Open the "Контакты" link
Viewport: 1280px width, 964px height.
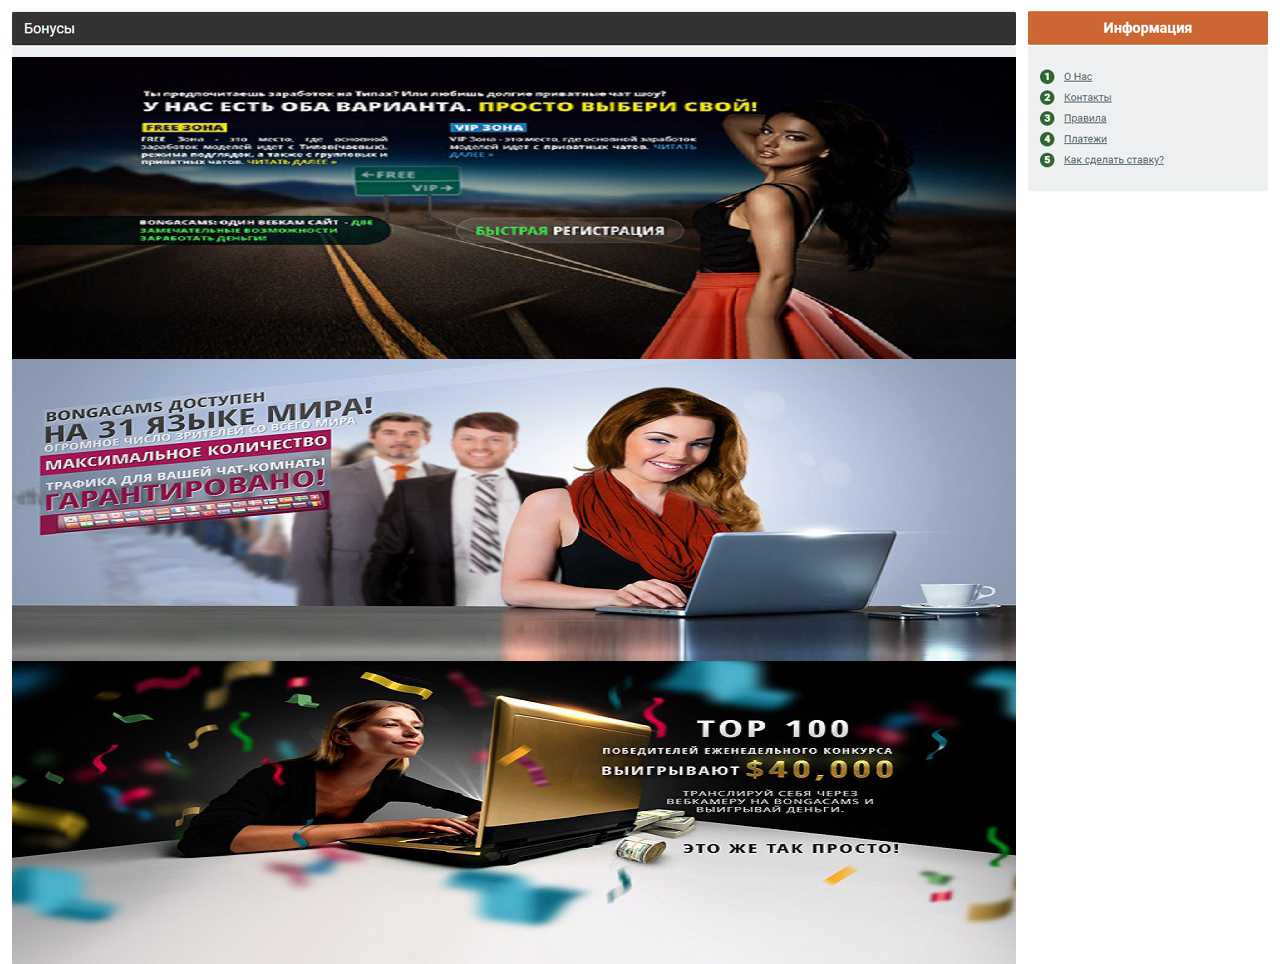1087,98
